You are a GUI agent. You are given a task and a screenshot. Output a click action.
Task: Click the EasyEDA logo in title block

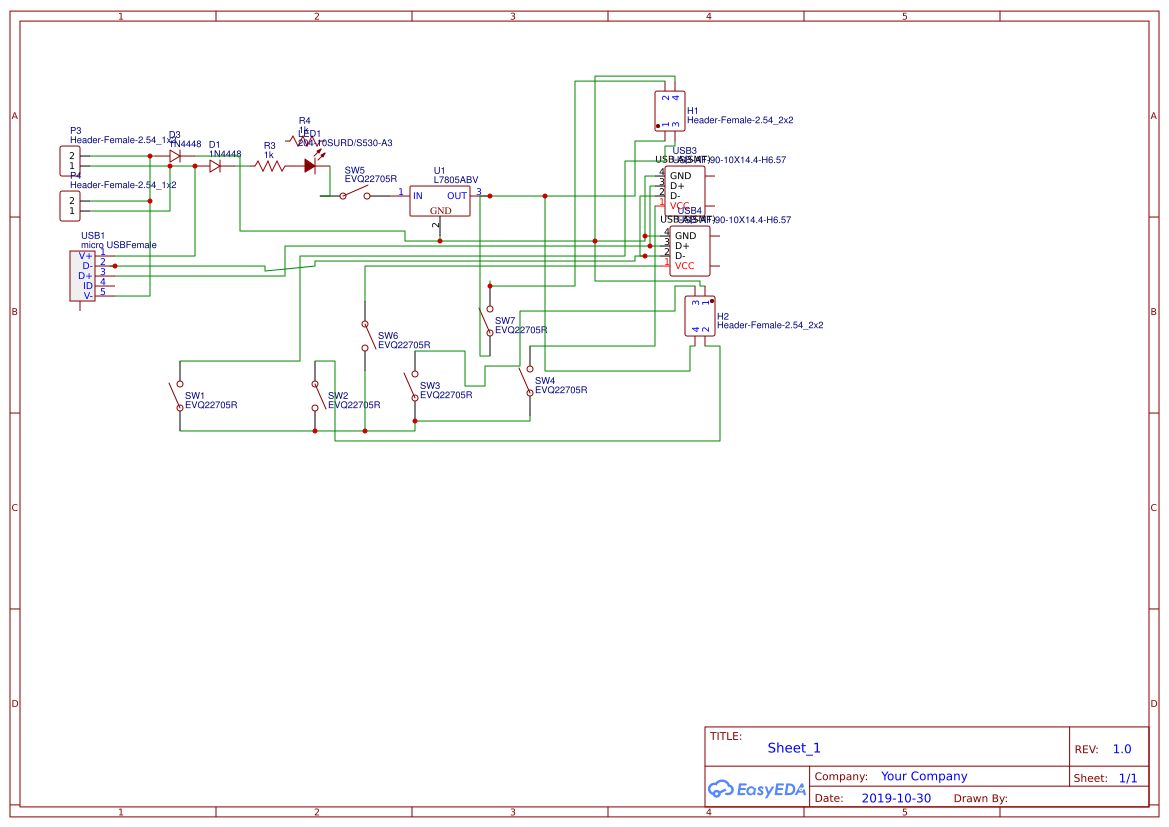757,789
